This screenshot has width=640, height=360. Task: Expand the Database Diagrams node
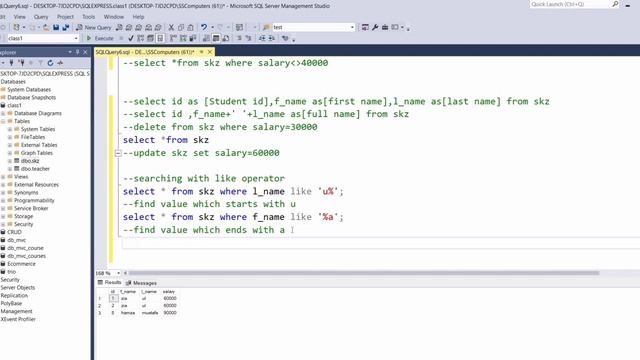[x=3, y=113]
